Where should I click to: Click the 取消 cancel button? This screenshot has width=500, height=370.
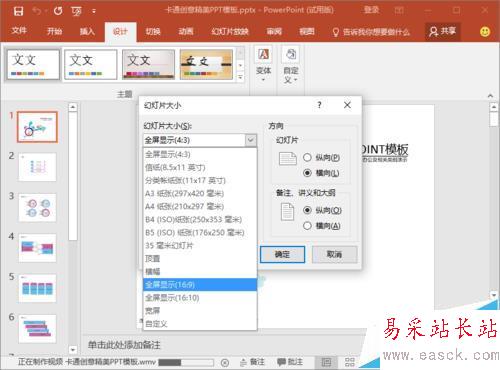click(x=334, y=254)
